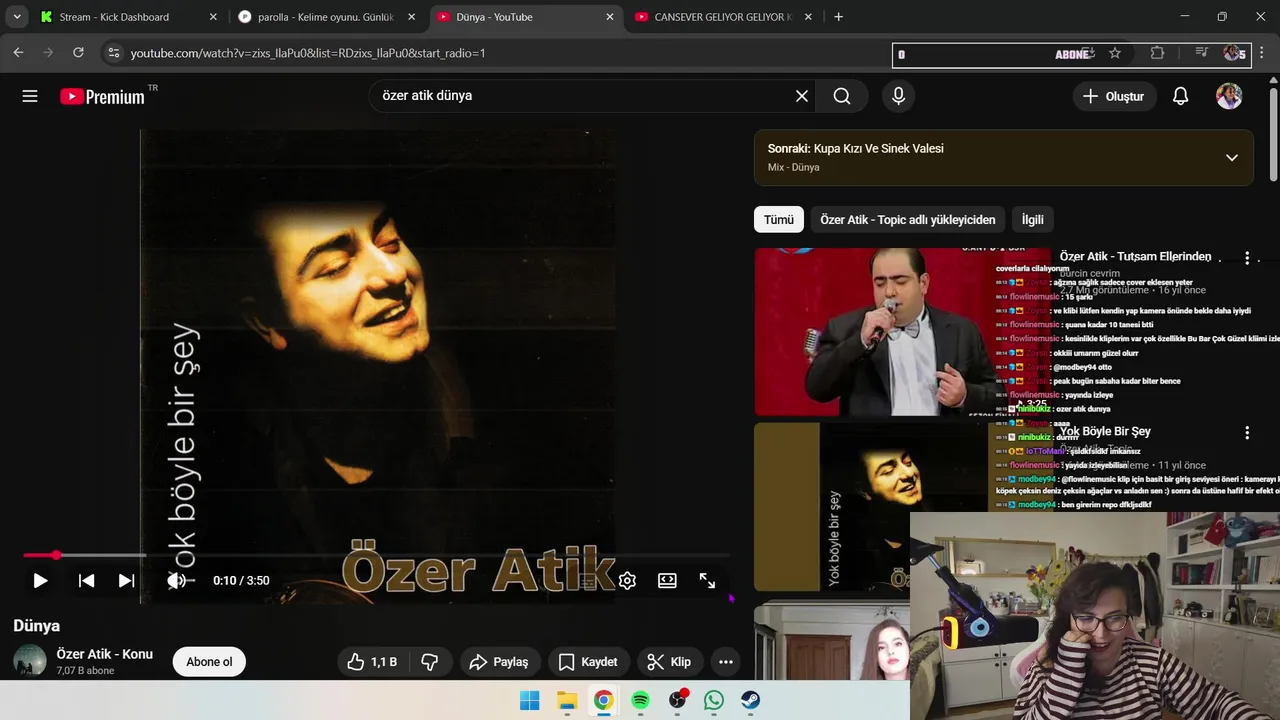This screenshot has height=720, width=1280.
Task: Open the YouTube account avatar menu
Action: click(1229, 96)
